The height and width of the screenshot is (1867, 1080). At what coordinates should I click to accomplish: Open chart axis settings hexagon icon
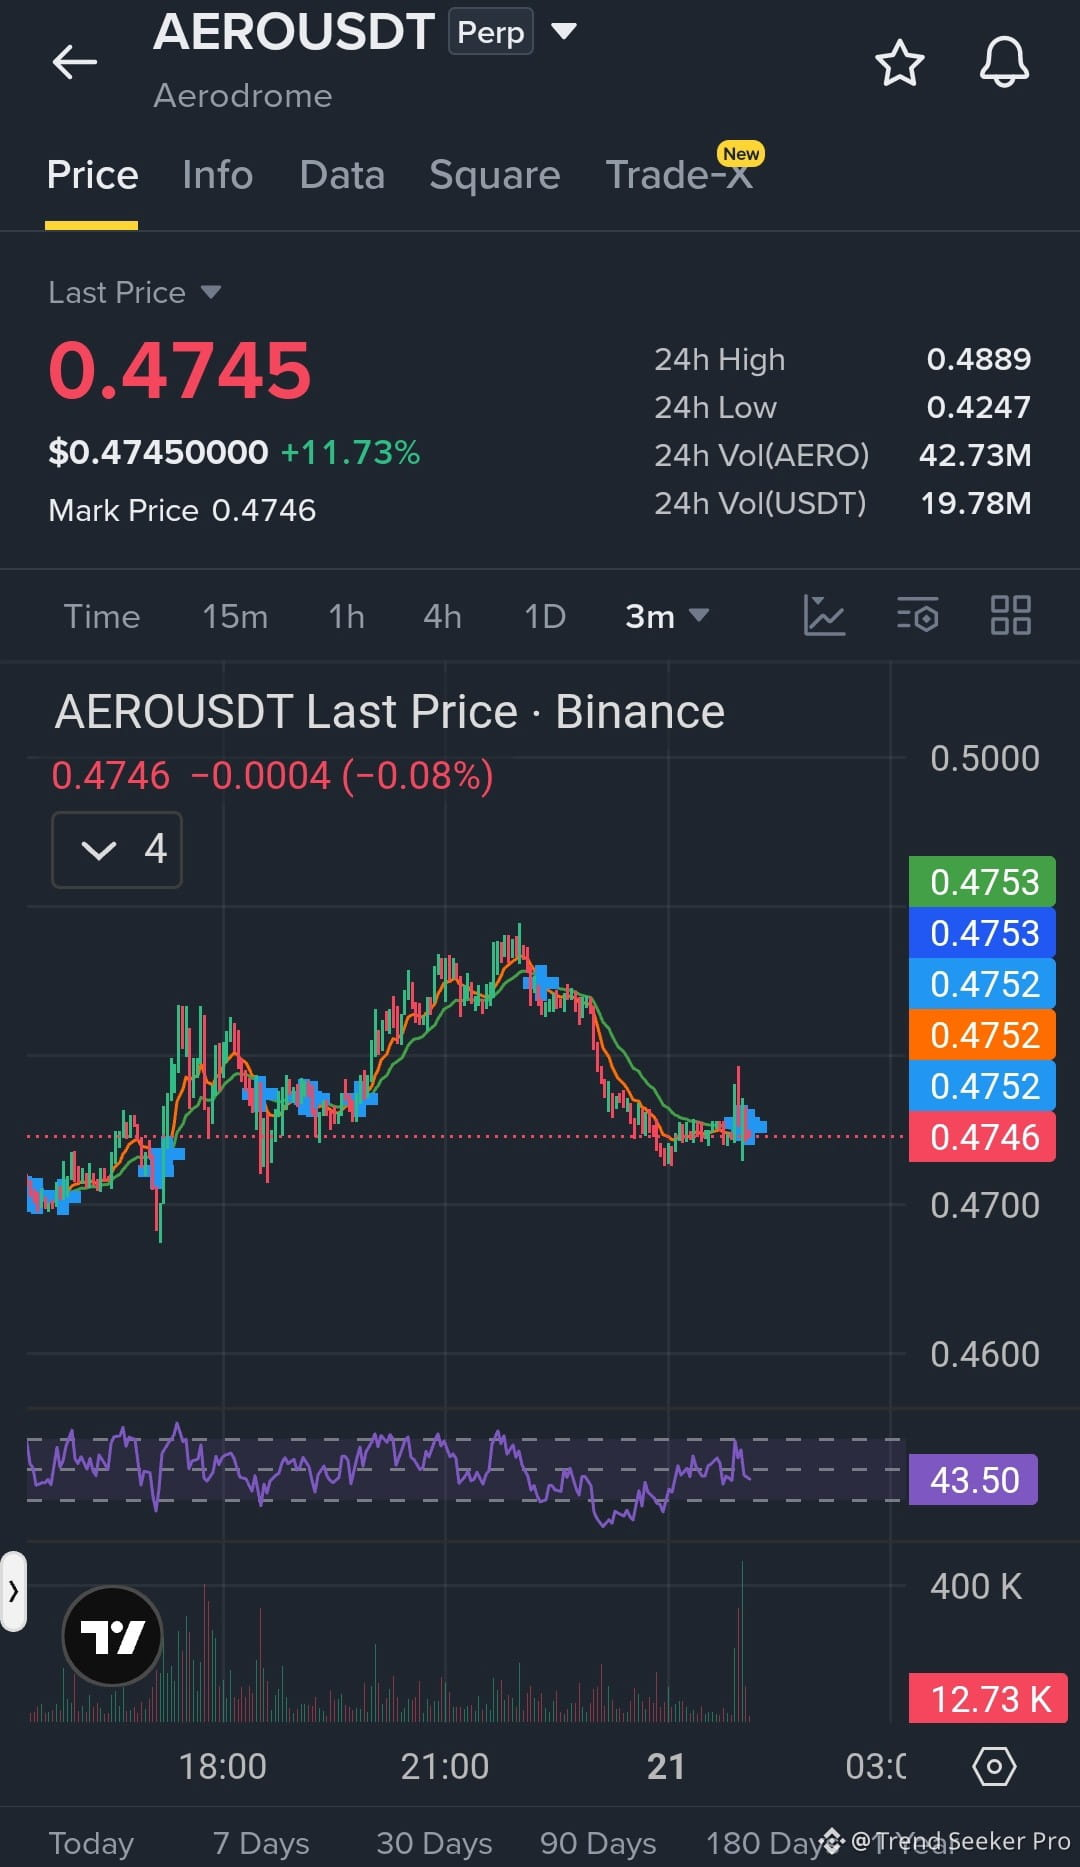tap(994, 1766)
